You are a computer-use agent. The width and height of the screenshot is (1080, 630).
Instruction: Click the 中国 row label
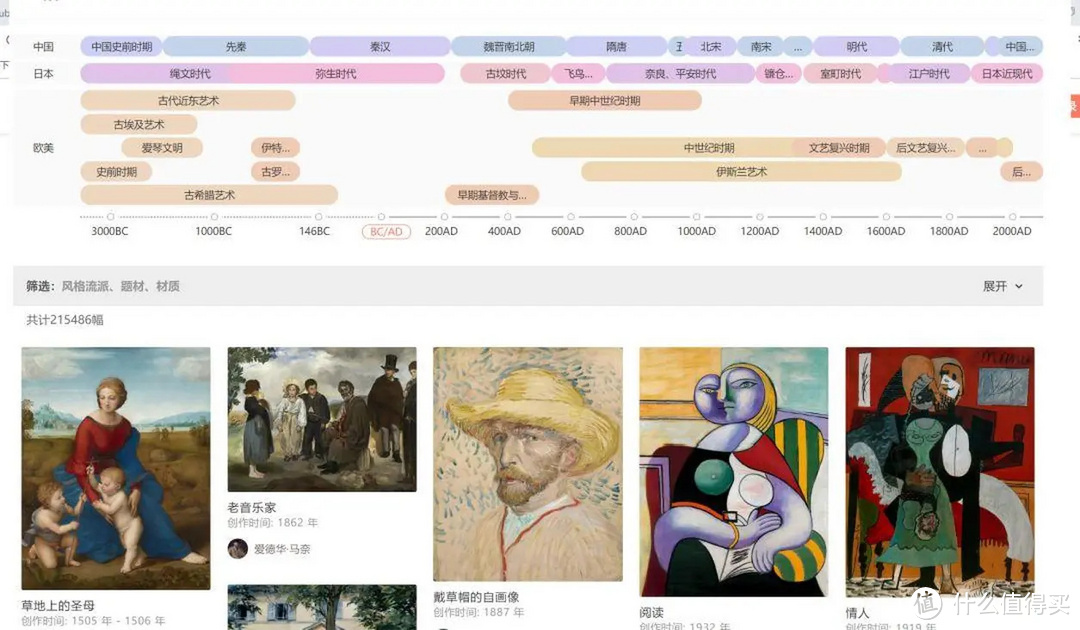pos(43,47)
